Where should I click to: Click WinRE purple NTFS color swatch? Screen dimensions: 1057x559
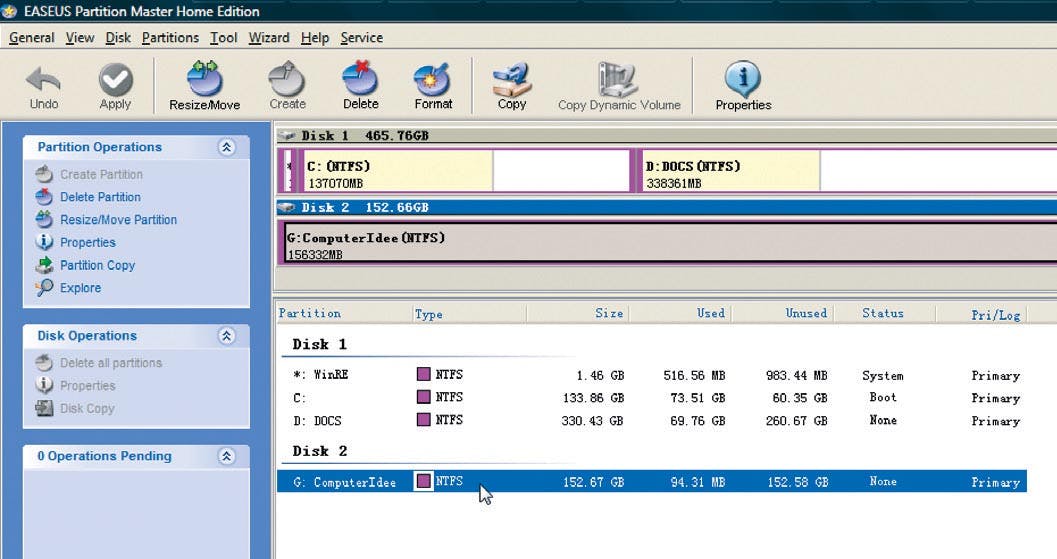423,374
